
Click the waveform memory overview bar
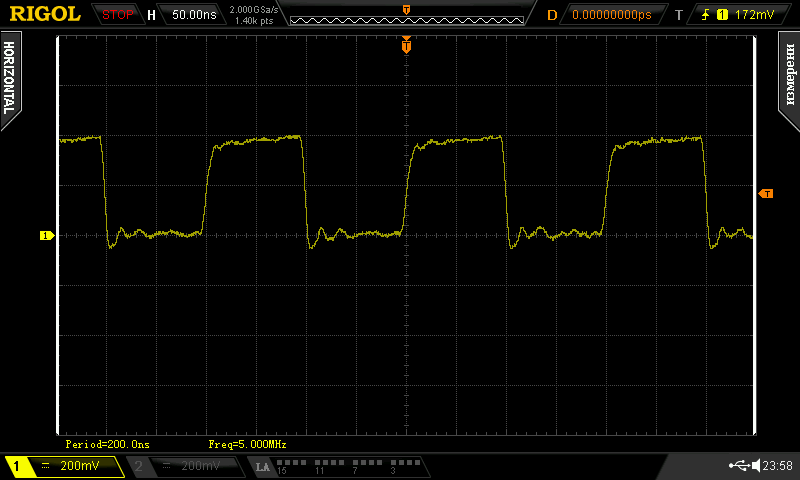(405, 15)
